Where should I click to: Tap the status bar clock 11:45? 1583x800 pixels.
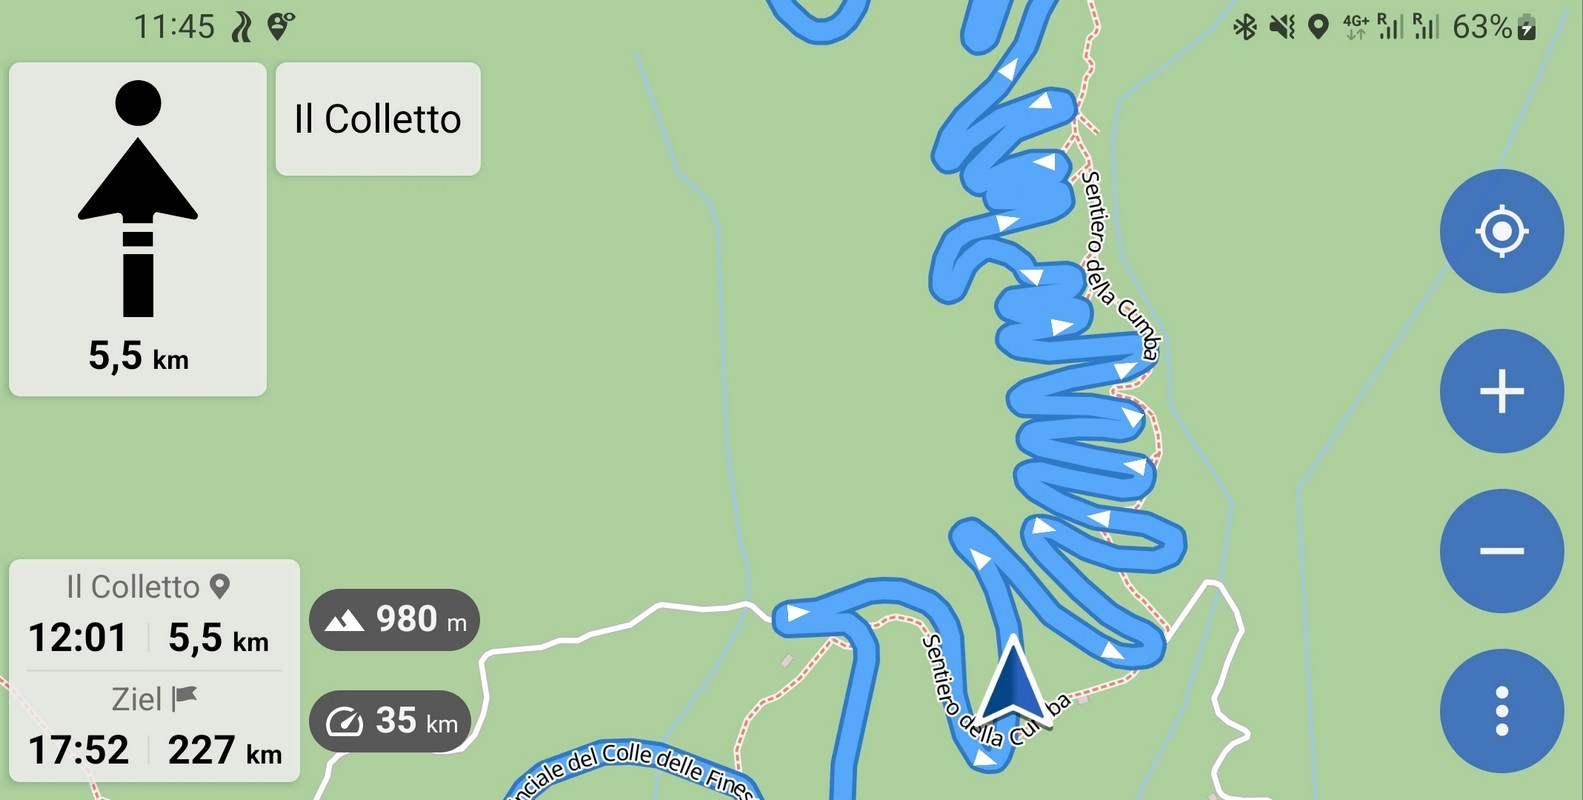tap(174, 27)
